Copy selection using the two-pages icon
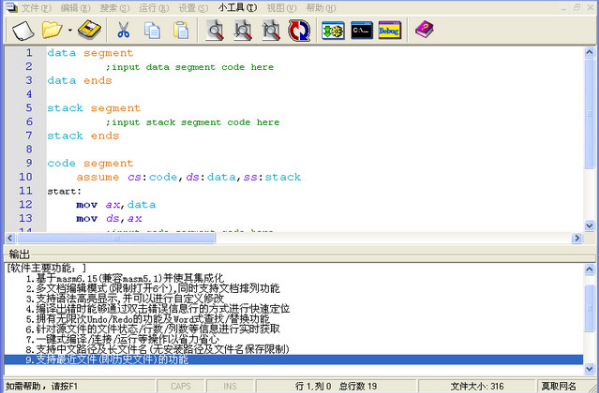The image size is (599, 393). [x=152, y=30]
